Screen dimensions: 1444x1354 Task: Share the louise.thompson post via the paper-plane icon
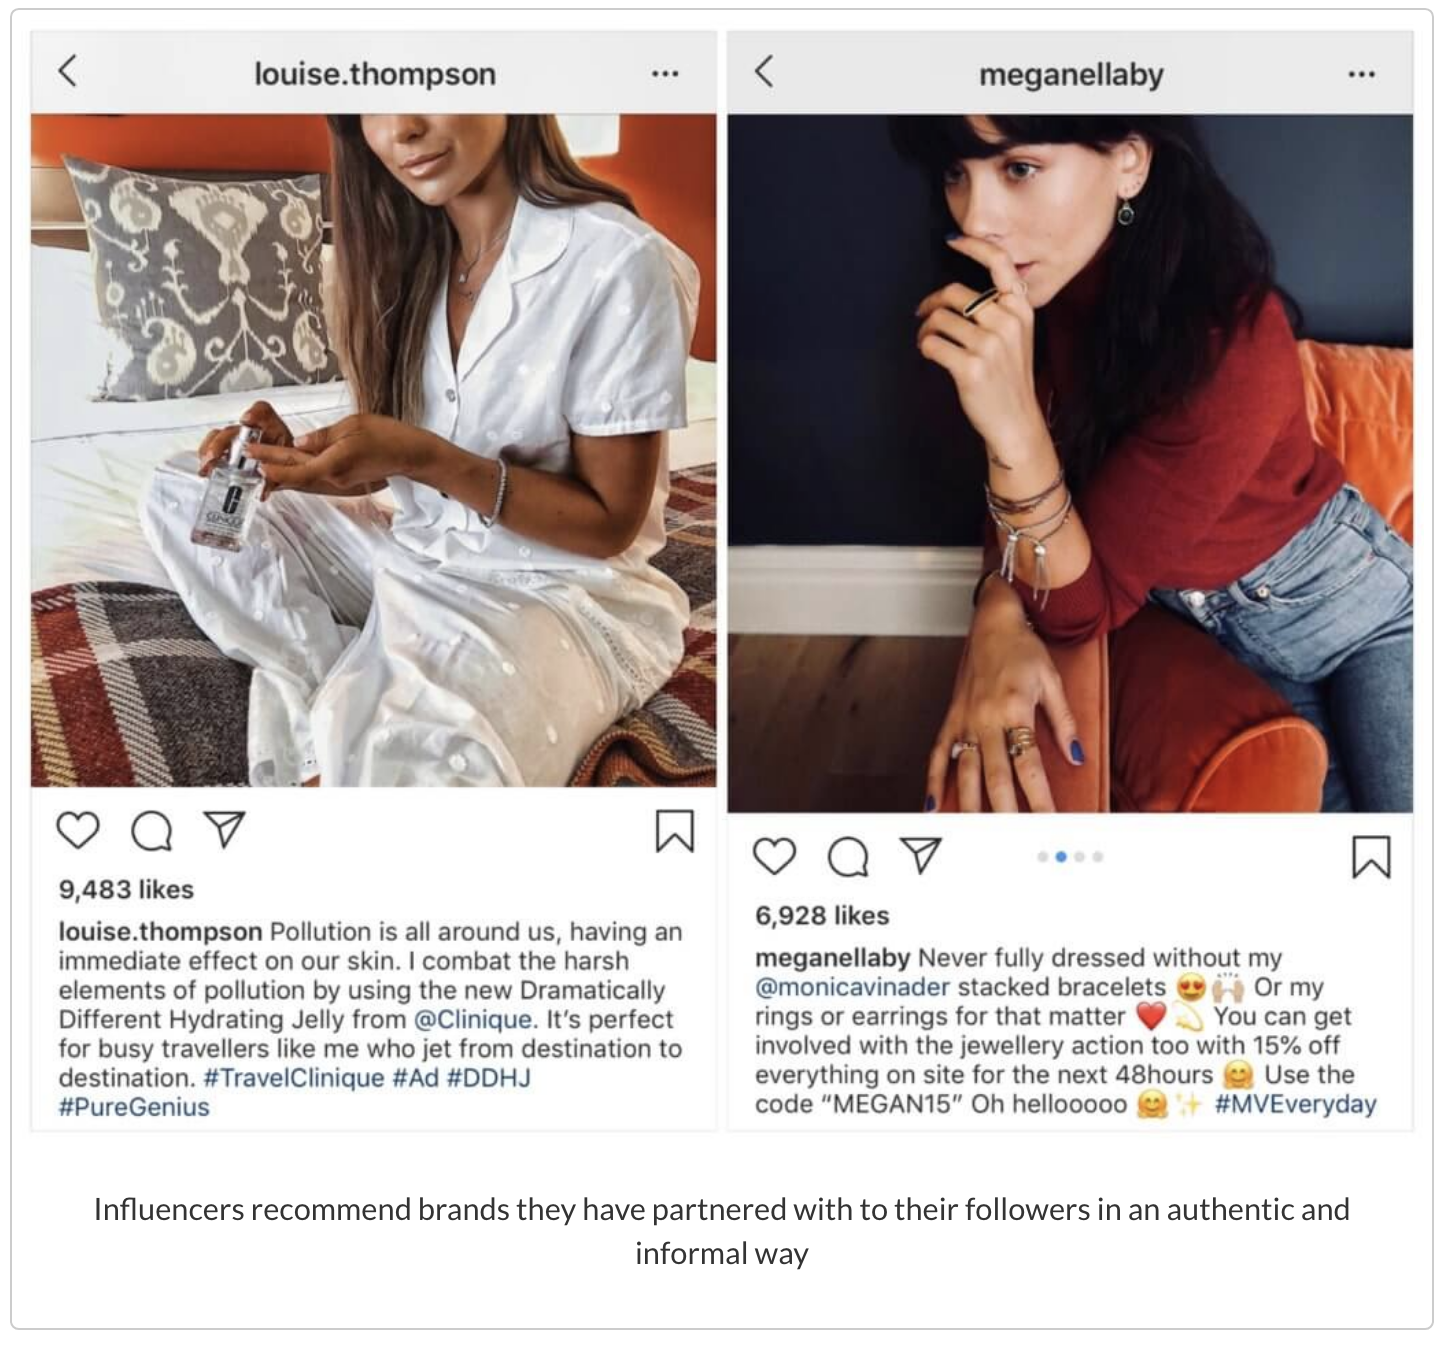tap(224, 830)
